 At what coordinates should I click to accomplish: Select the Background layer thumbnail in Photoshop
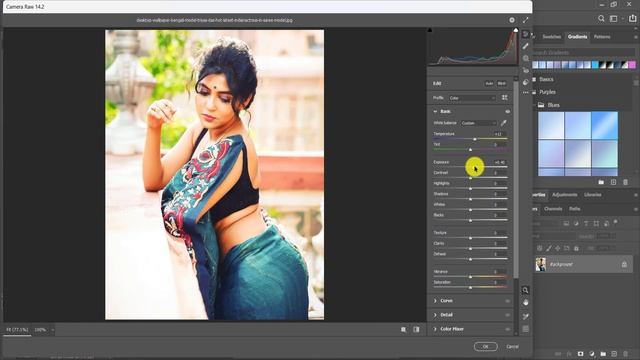tap(541, 264)
